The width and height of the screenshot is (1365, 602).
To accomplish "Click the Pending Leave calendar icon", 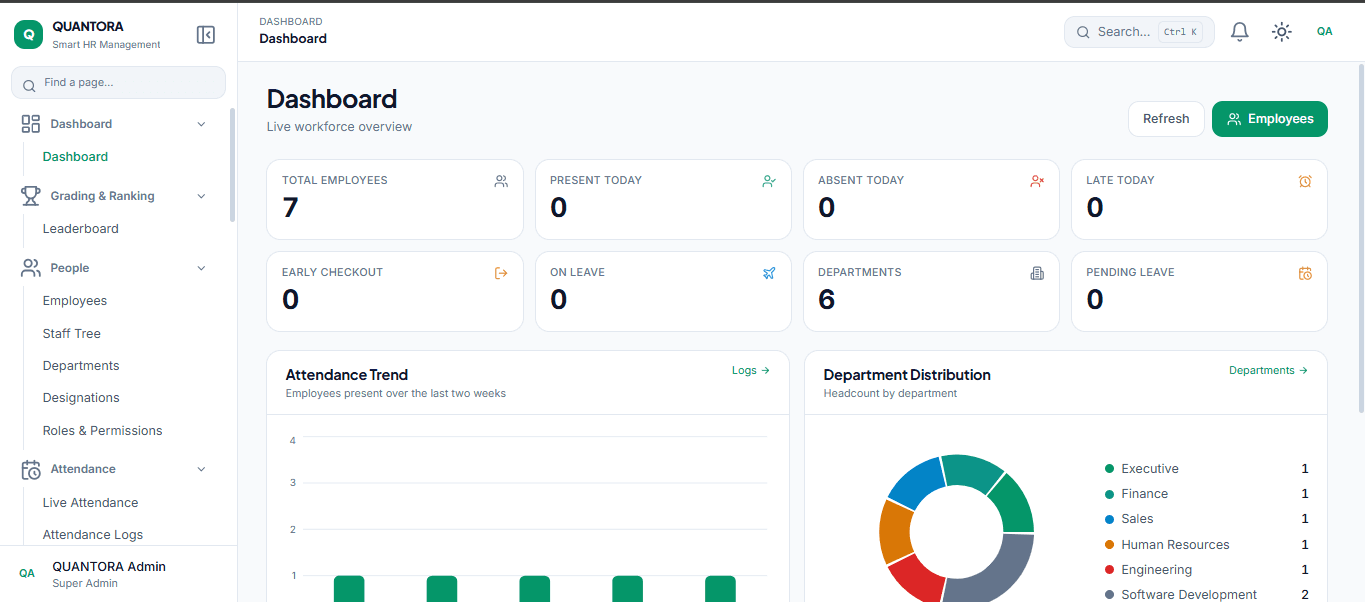I will pyautogui.click(x=1305, y=273).
